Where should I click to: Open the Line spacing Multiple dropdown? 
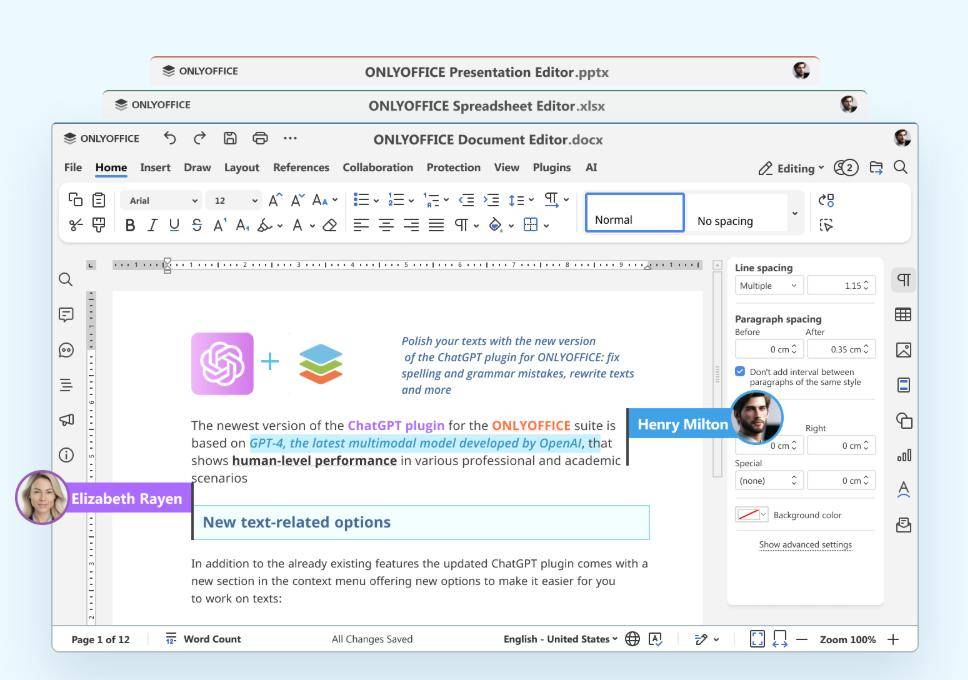tap(768, 286)
